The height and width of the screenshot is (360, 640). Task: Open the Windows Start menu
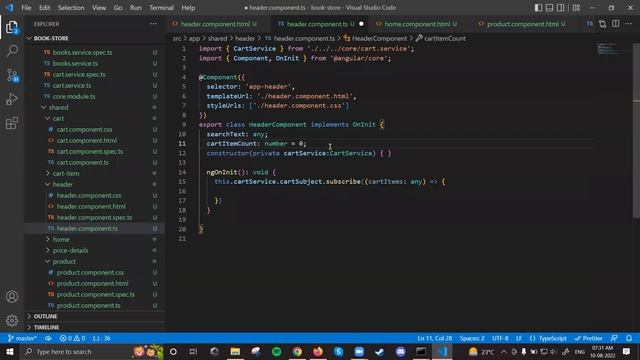tap(9, 352)
